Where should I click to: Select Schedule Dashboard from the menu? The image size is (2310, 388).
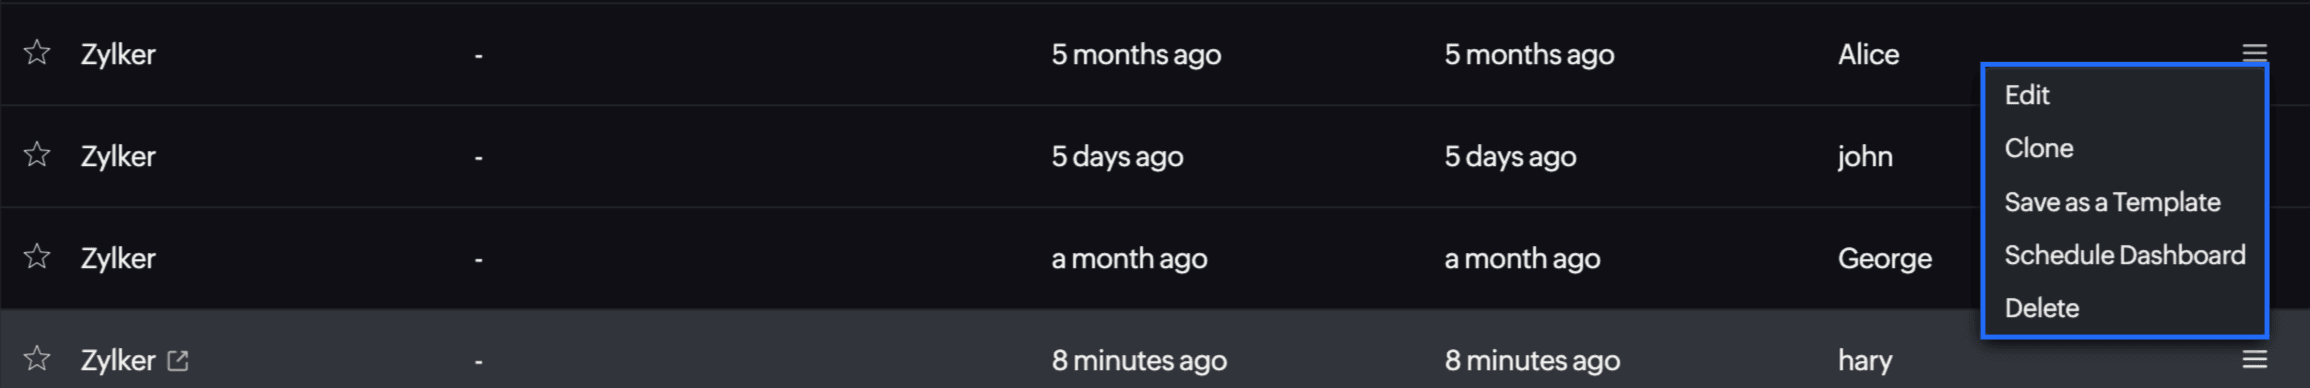click(x=2124, y=255)
